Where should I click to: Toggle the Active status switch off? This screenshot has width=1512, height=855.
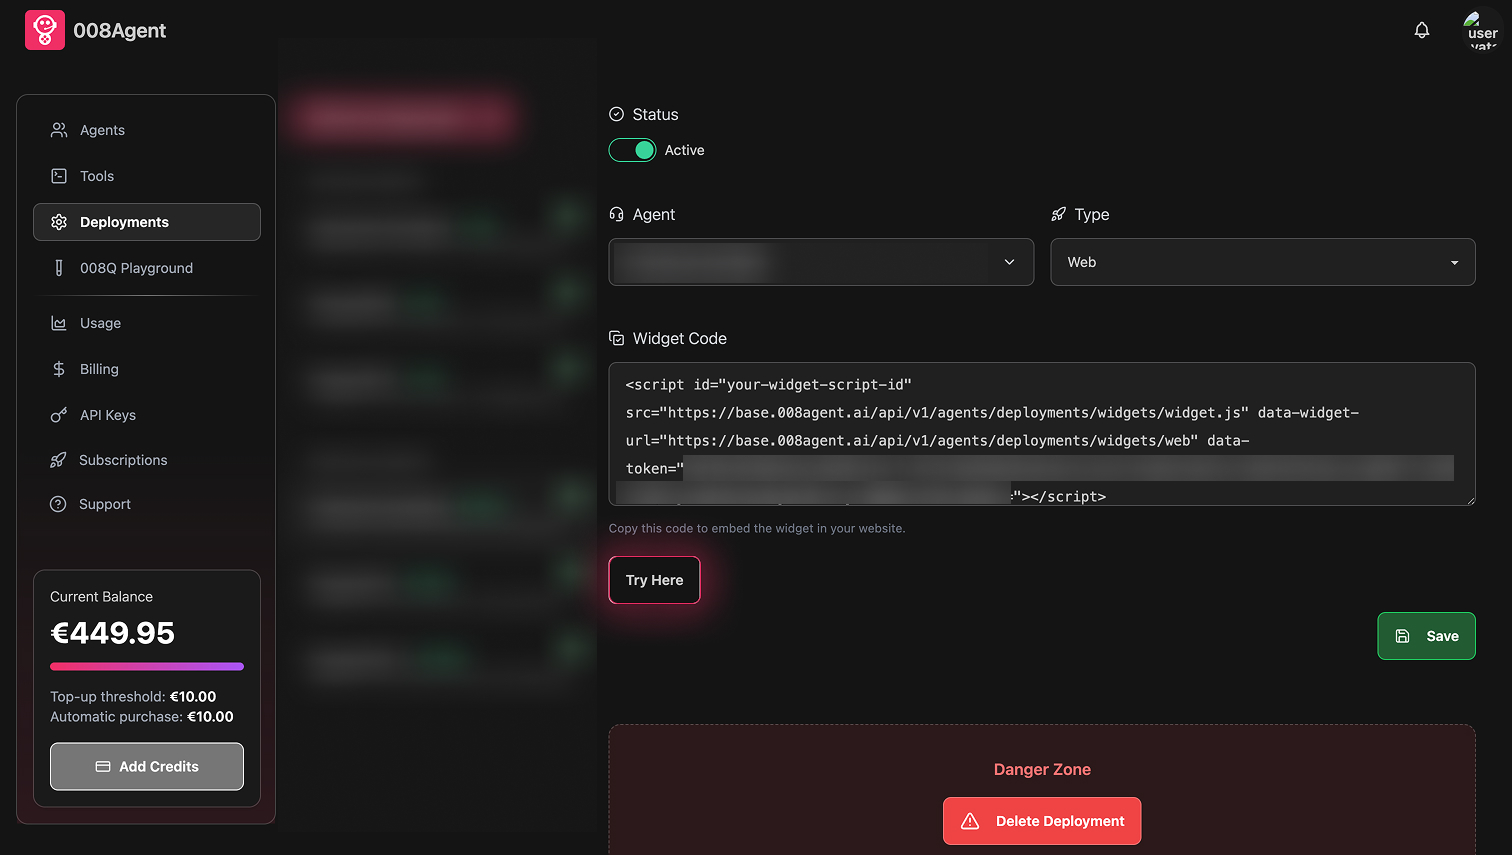[632, 150]
